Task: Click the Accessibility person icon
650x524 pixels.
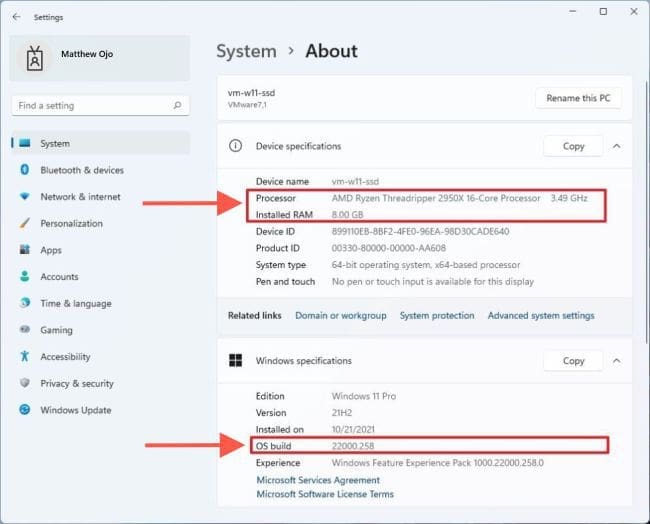Action: coord(25,357)
